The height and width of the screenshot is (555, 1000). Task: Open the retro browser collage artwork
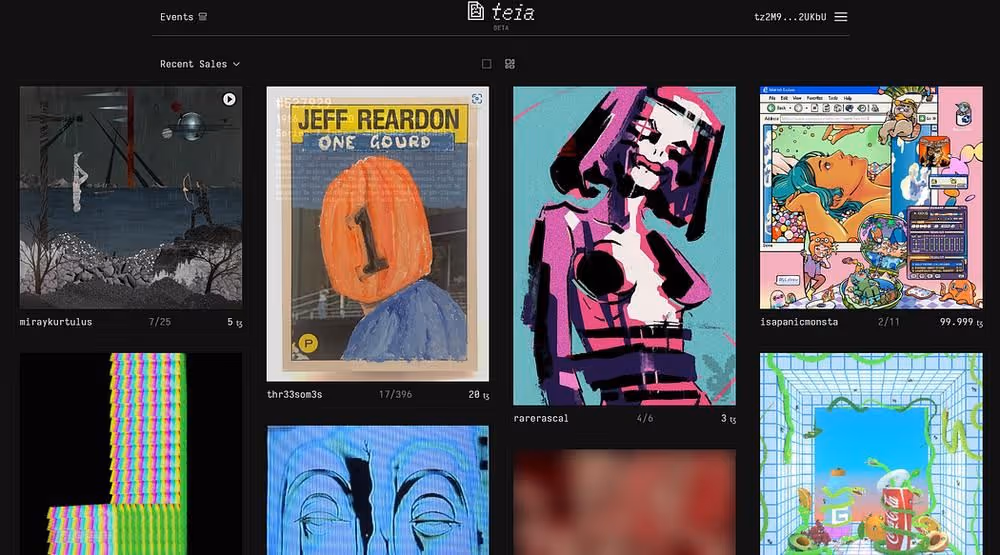coord(871,198)
